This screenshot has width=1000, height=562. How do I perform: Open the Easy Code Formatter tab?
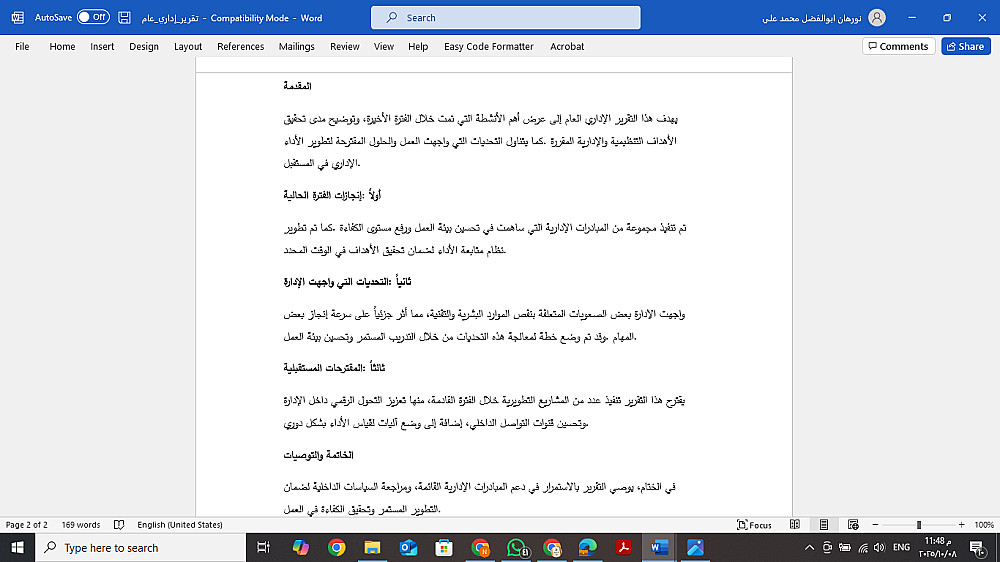coord(489,47)
